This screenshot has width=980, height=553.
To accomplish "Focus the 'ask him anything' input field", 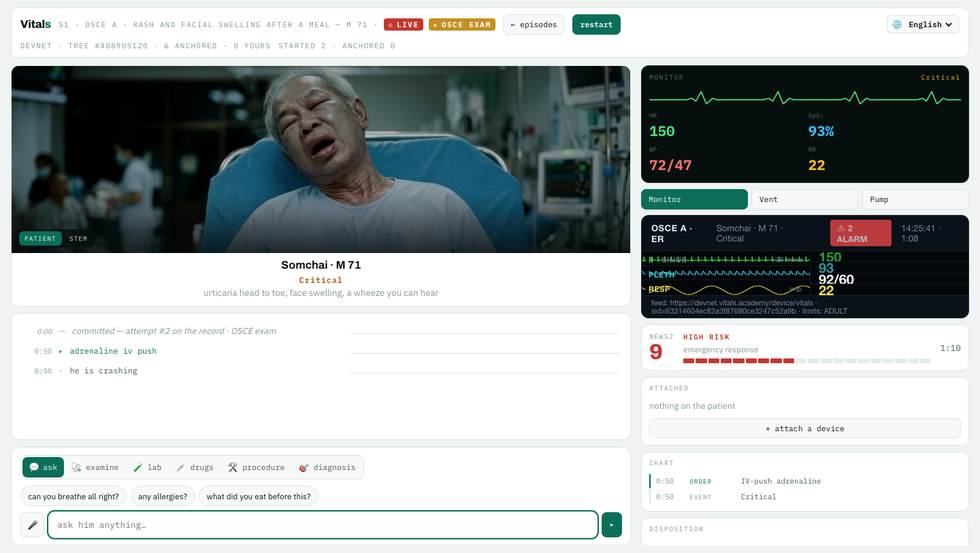I will click(322, 525).
